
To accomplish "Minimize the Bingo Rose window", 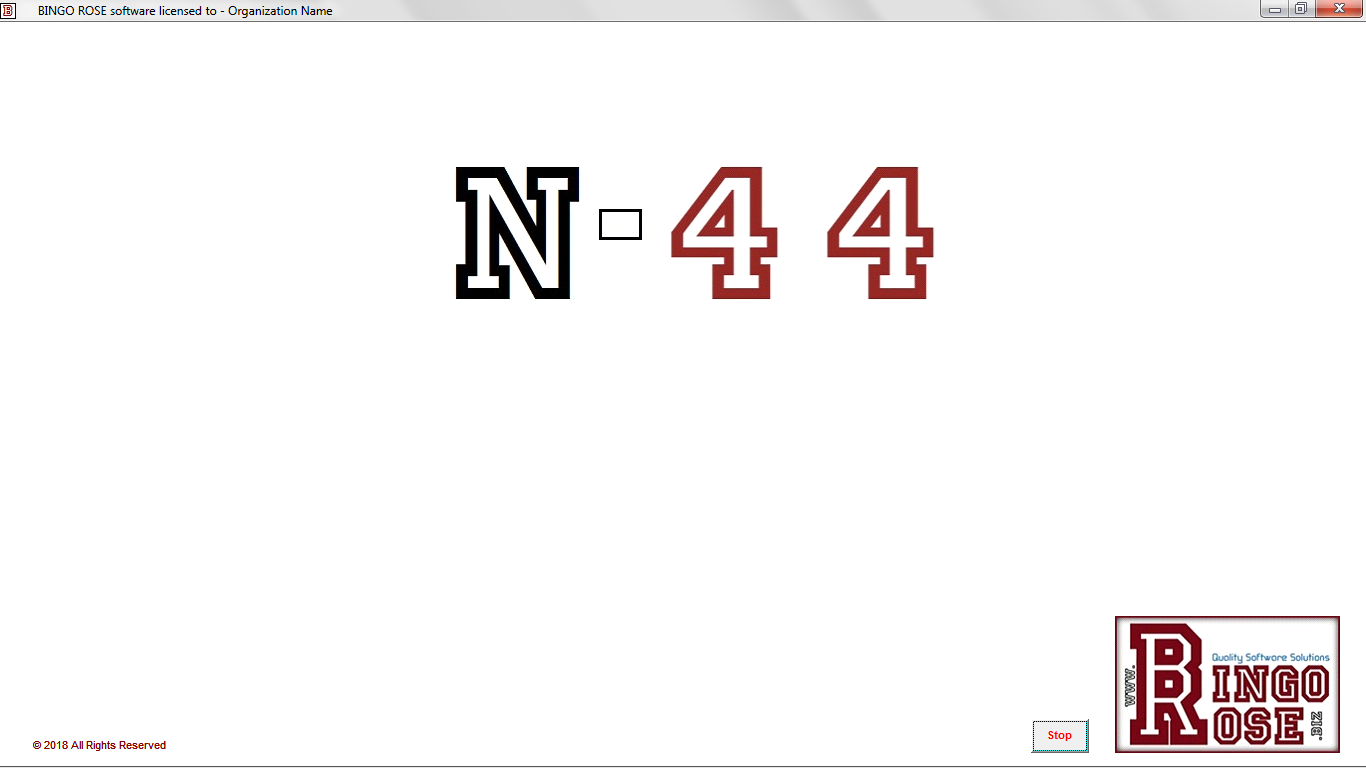I will coord(1275,9).
